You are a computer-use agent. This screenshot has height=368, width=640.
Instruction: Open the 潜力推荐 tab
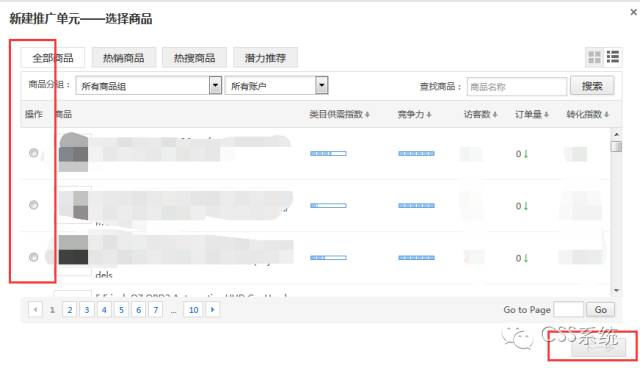265,58
